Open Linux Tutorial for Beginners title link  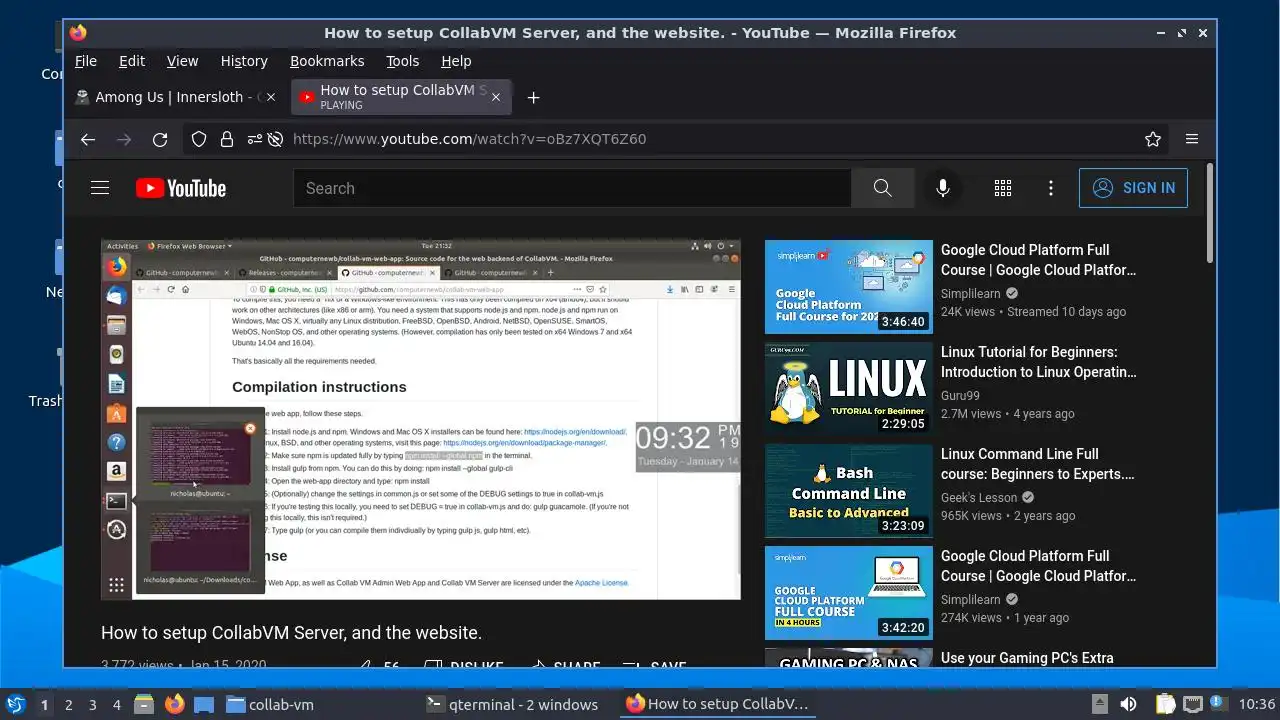coord(1039,362)
